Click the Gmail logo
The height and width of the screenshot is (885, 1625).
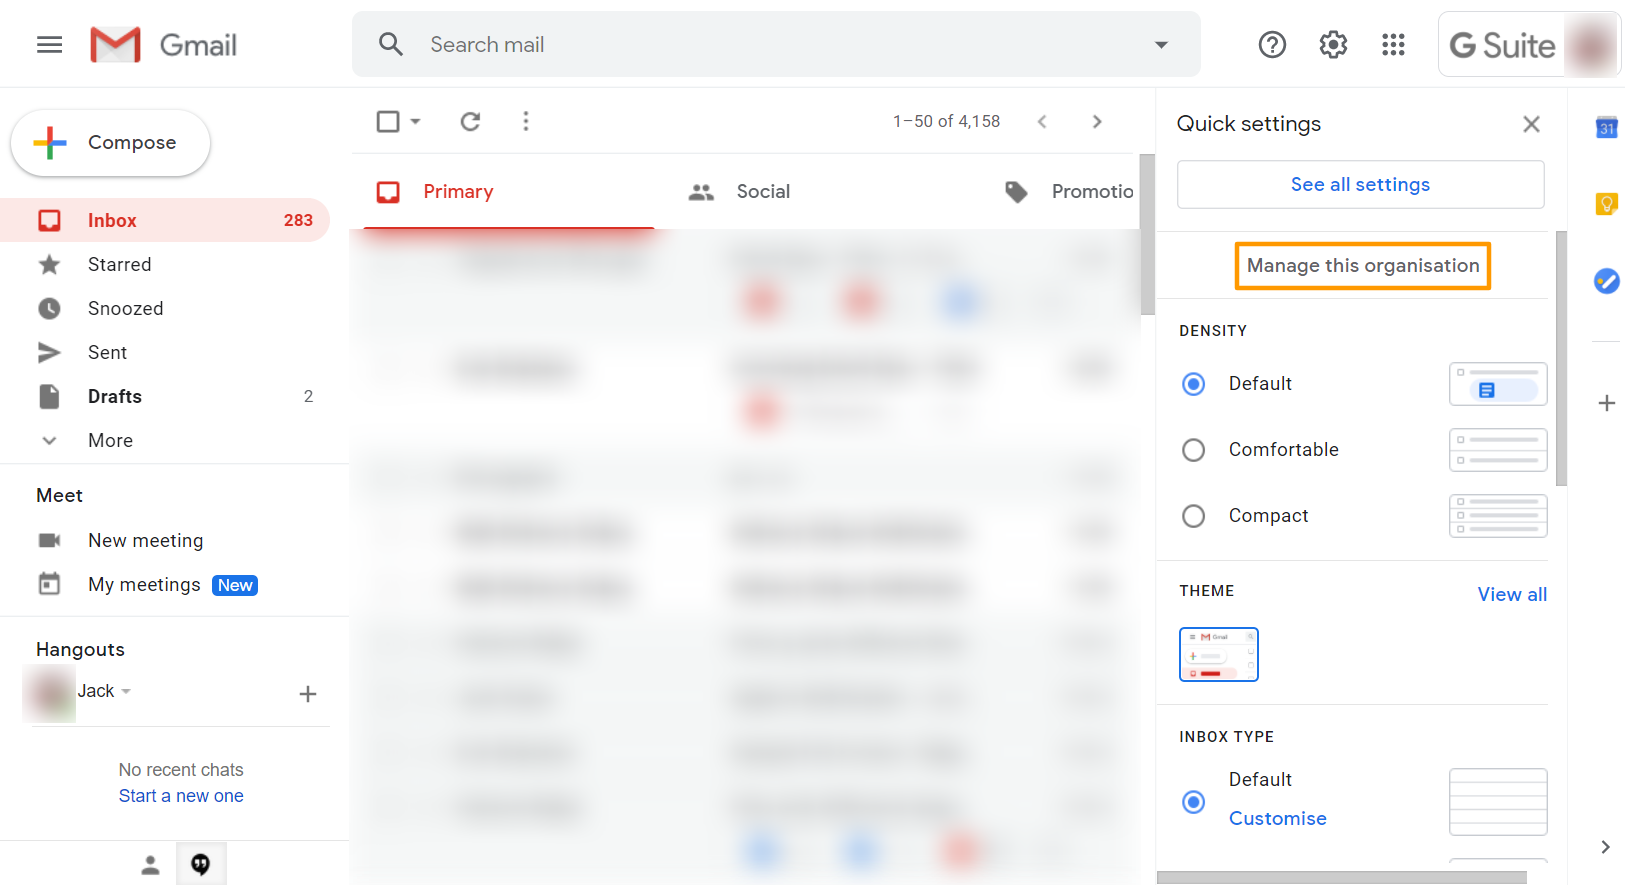163,45
